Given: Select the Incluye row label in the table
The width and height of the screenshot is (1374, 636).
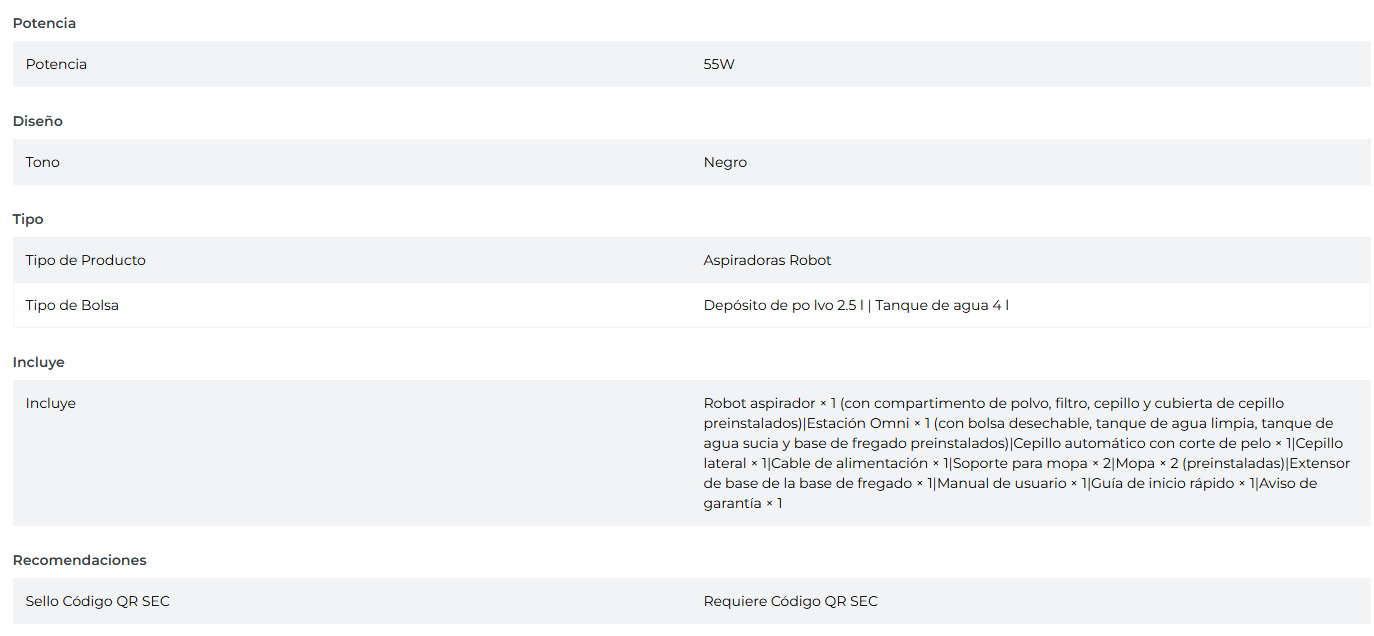Looking at the screenshot, I should [x=51, y=403].
